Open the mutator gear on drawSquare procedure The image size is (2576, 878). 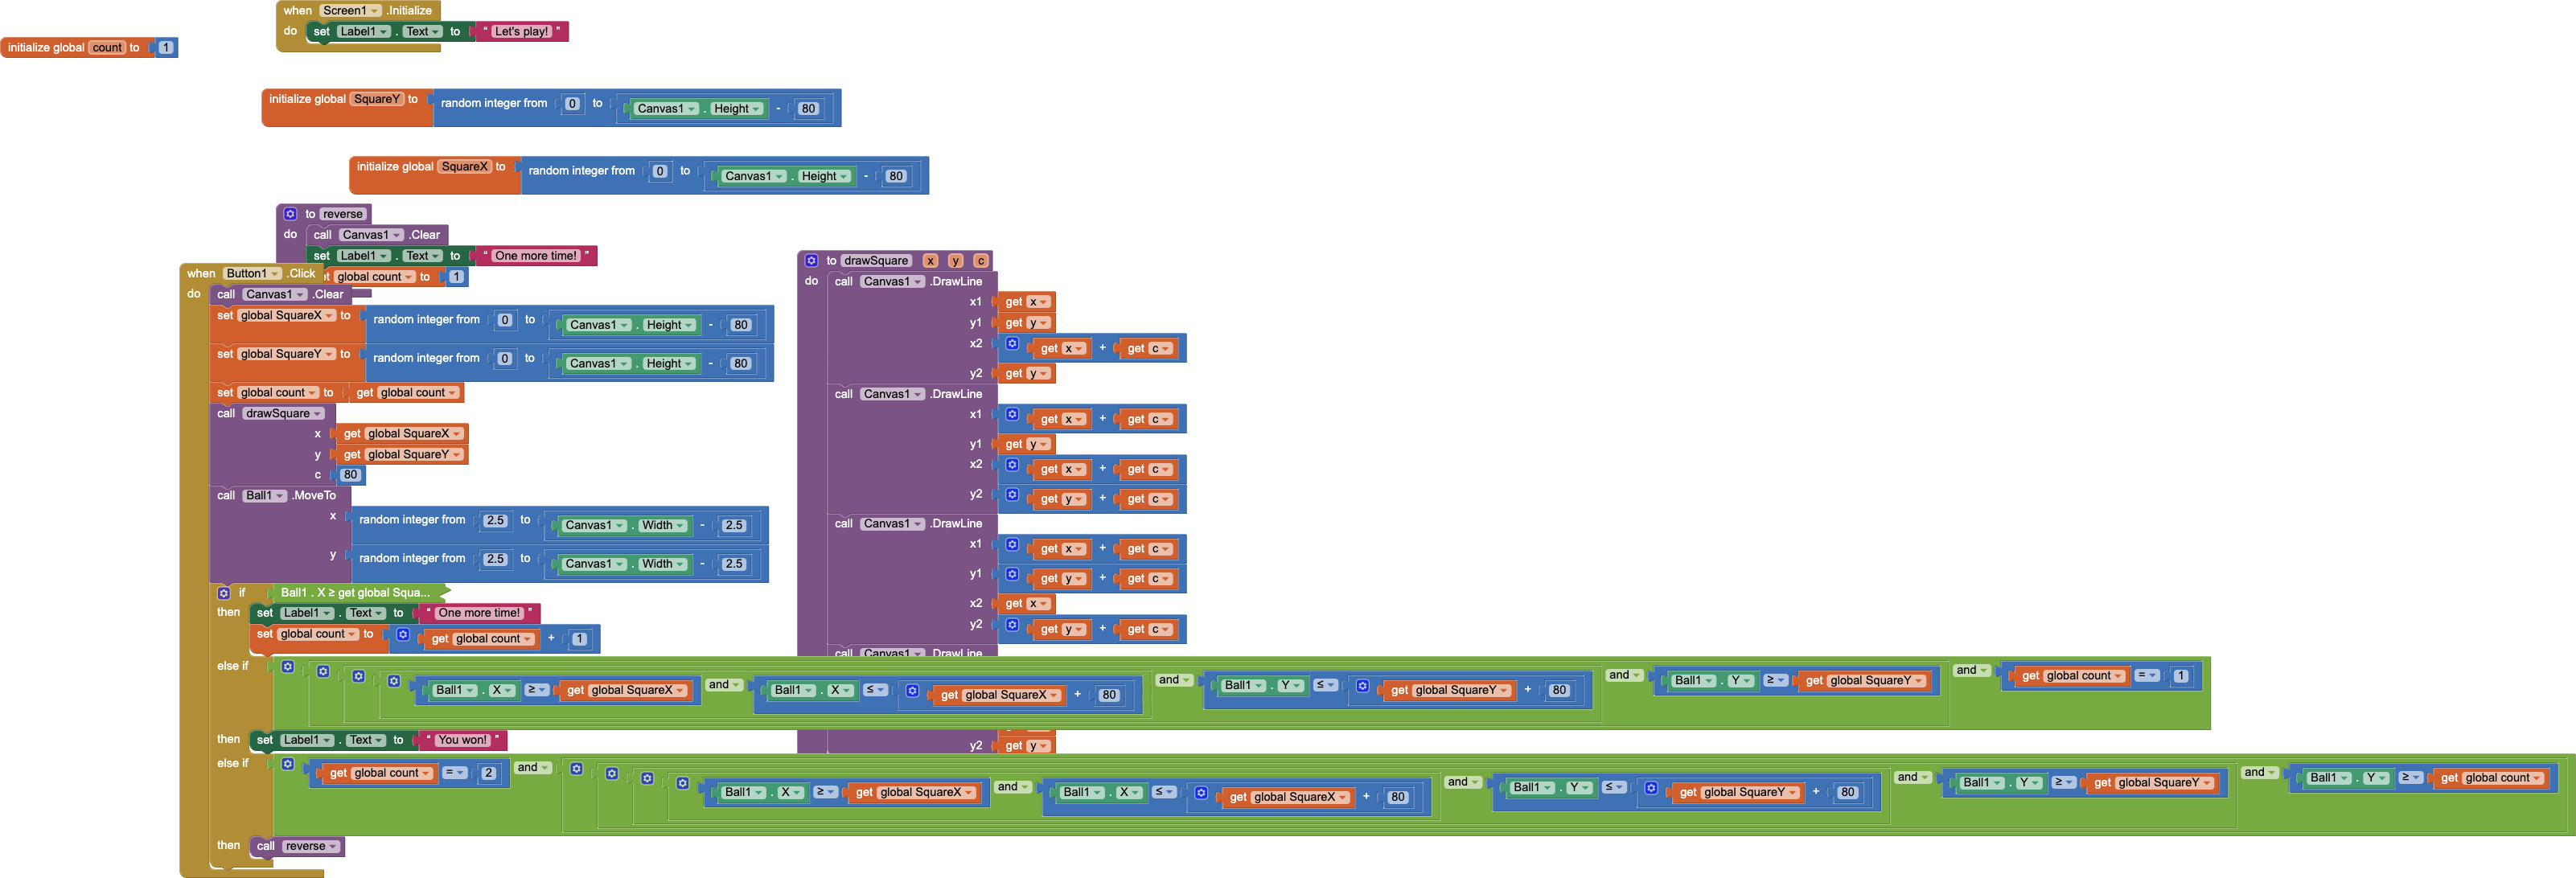811,261
